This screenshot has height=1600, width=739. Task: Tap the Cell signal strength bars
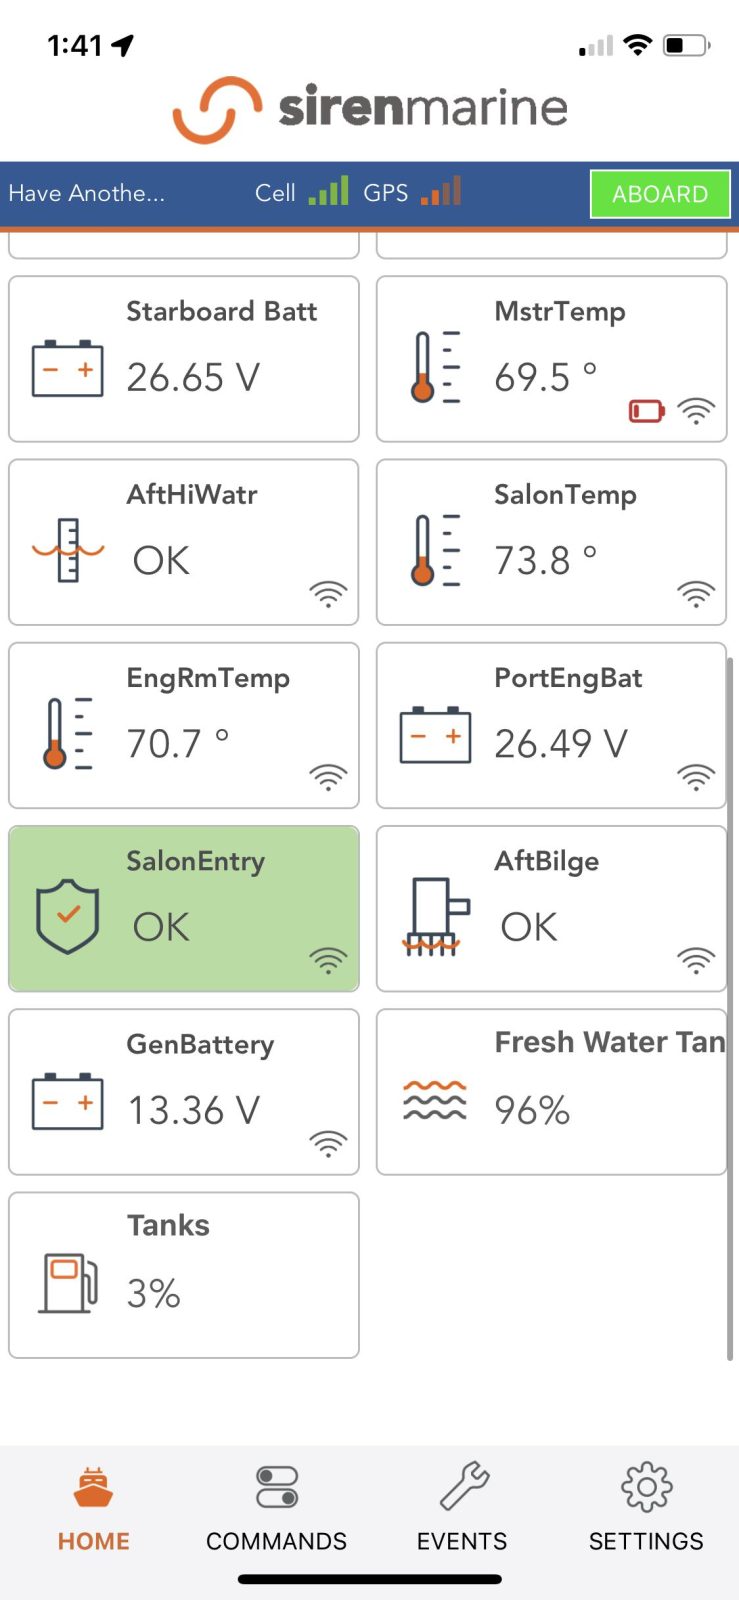coord(328,191)
